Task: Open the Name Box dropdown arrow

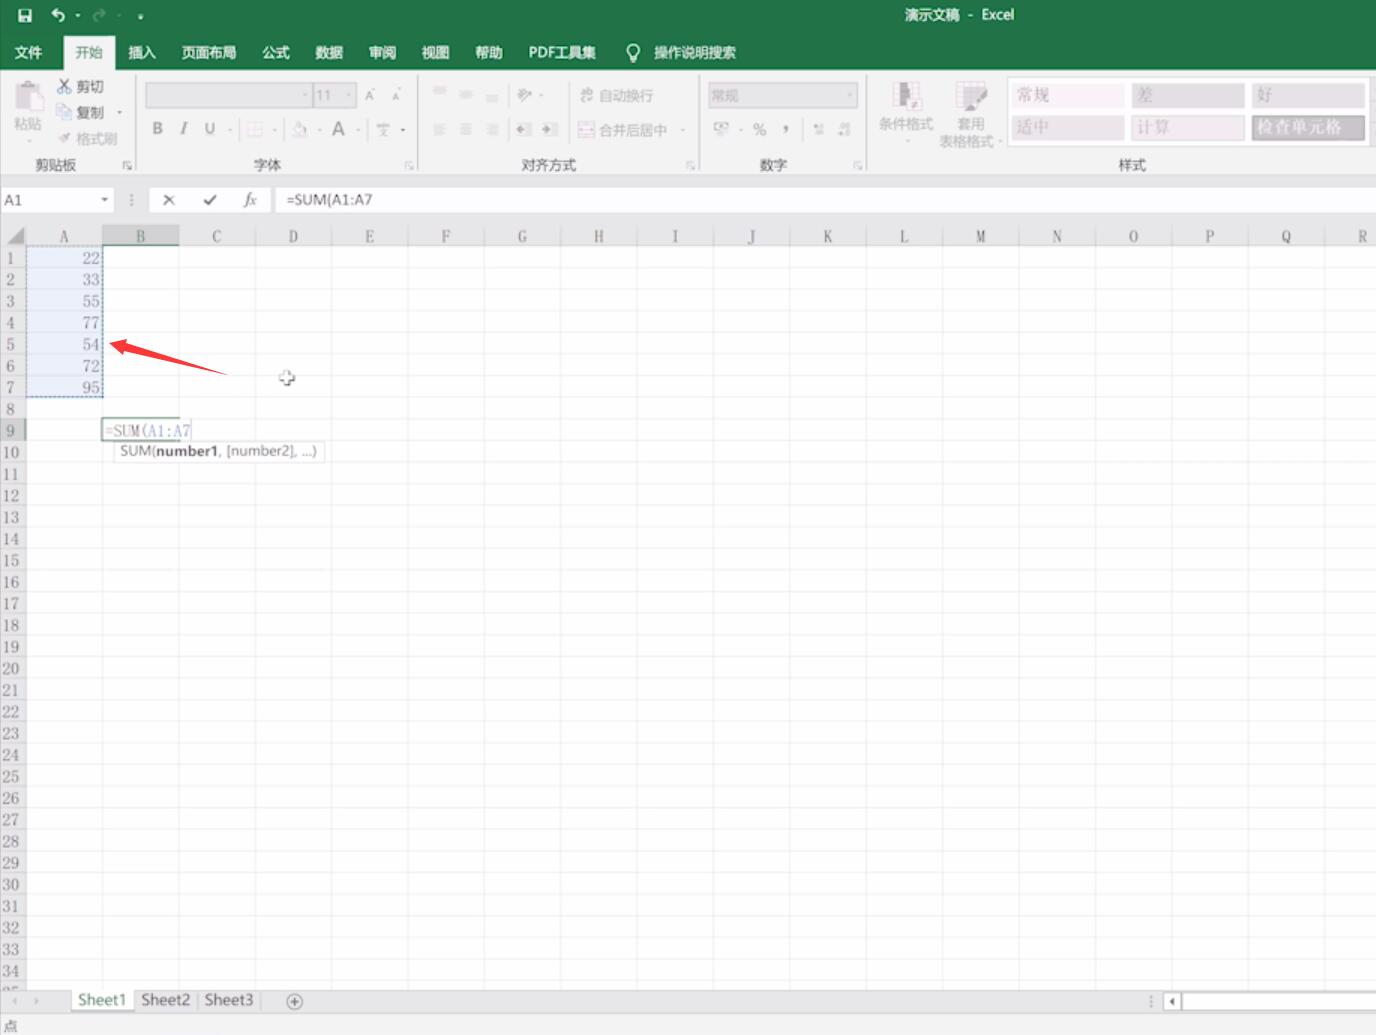Action: (104, 200)
